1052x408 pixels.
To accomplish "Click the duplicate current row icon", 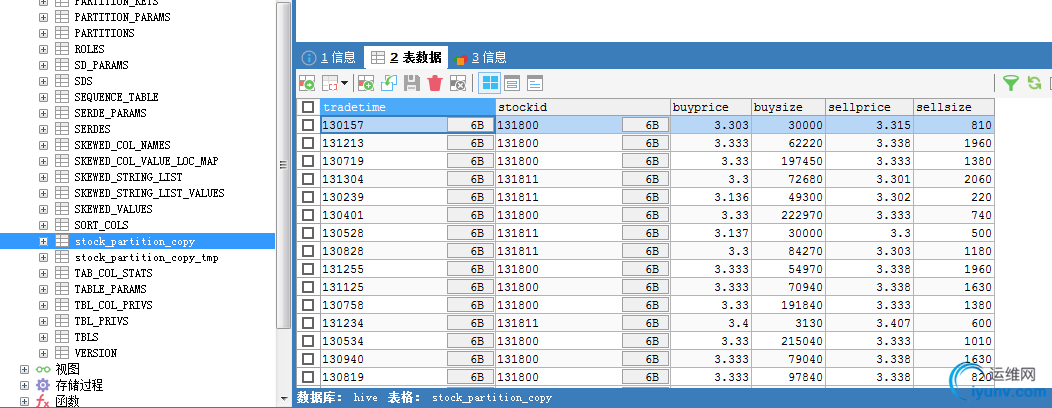I will point(389,83).
